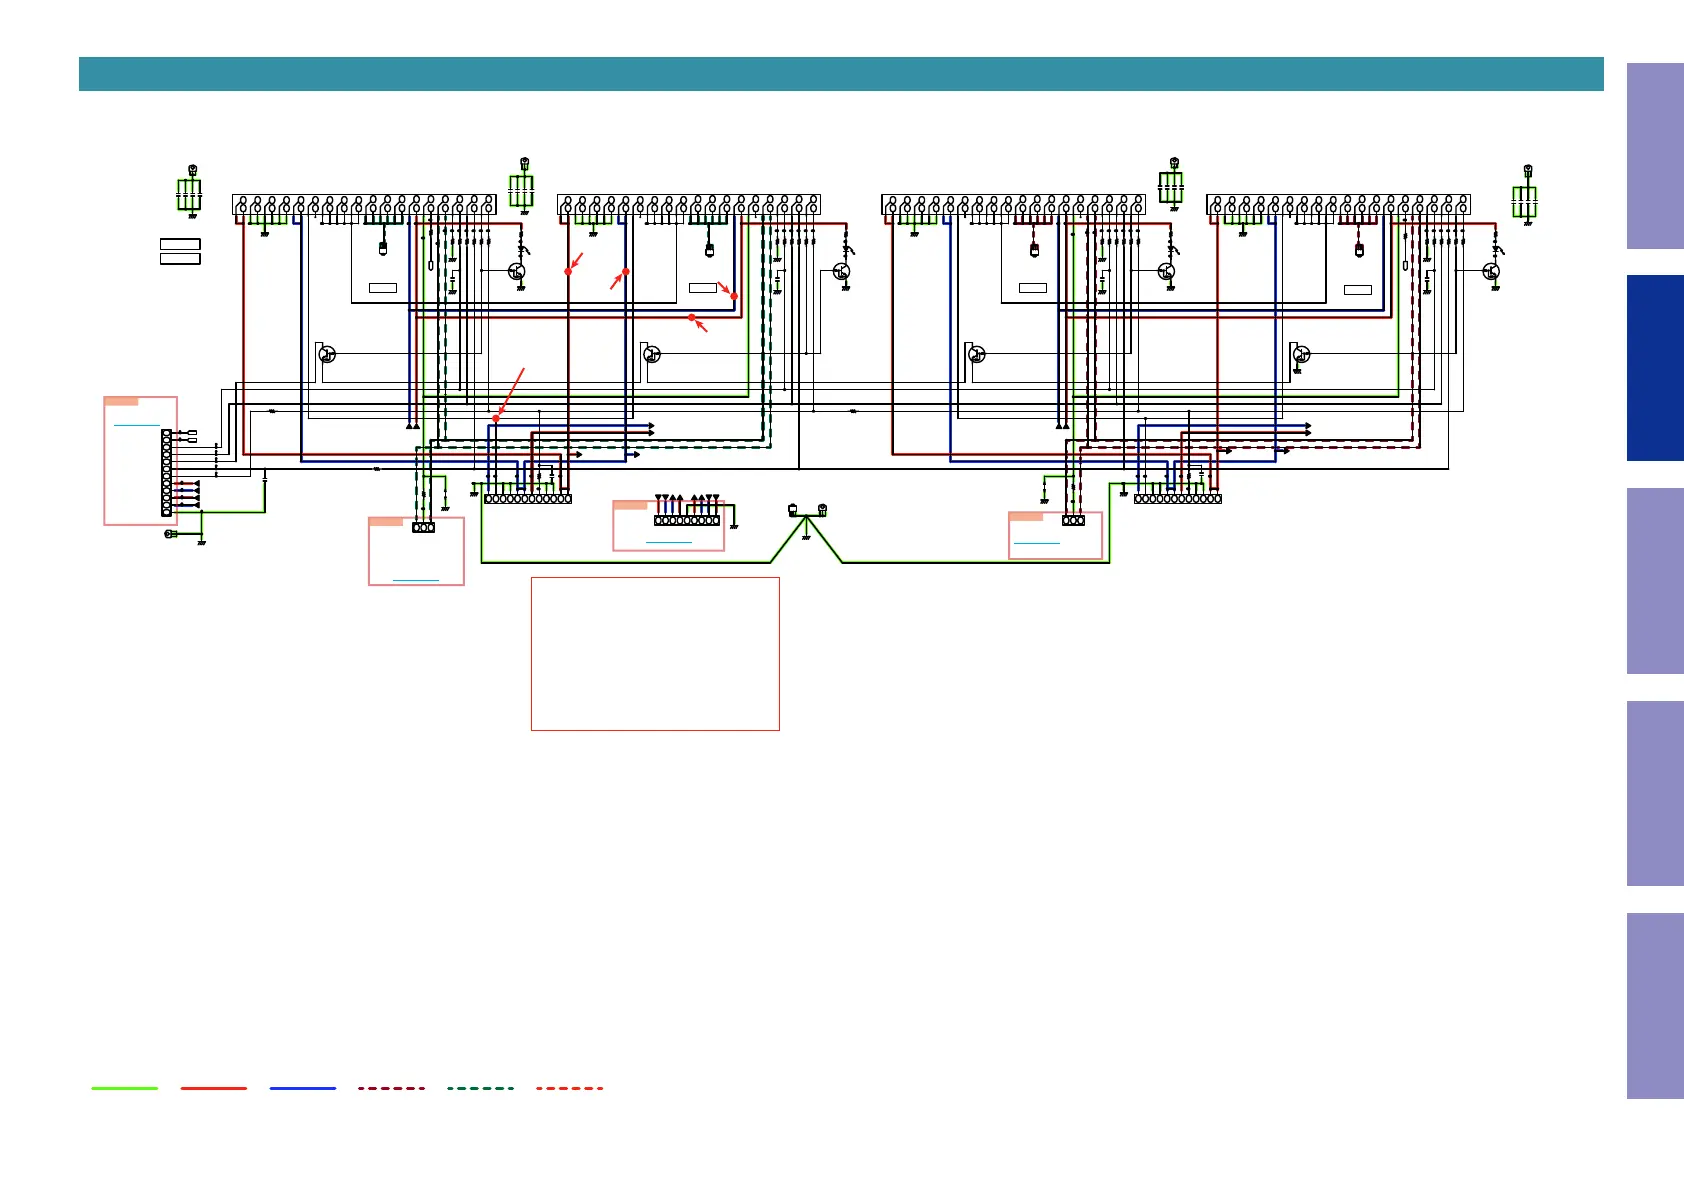Select the rightmost long connector strip at the top
Viewport: 1684px width, 1191px height.
tap(1338, 204)
